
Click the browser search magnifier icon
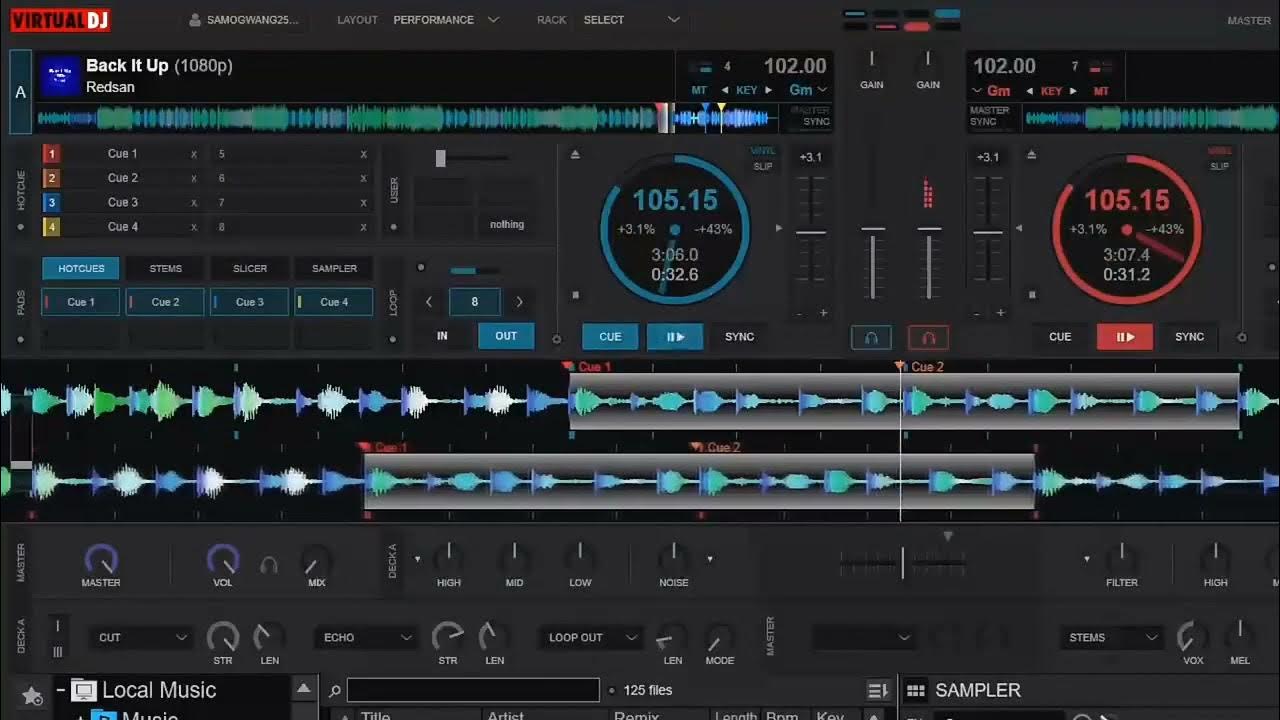pyautogui.click(x=335, y=690)
